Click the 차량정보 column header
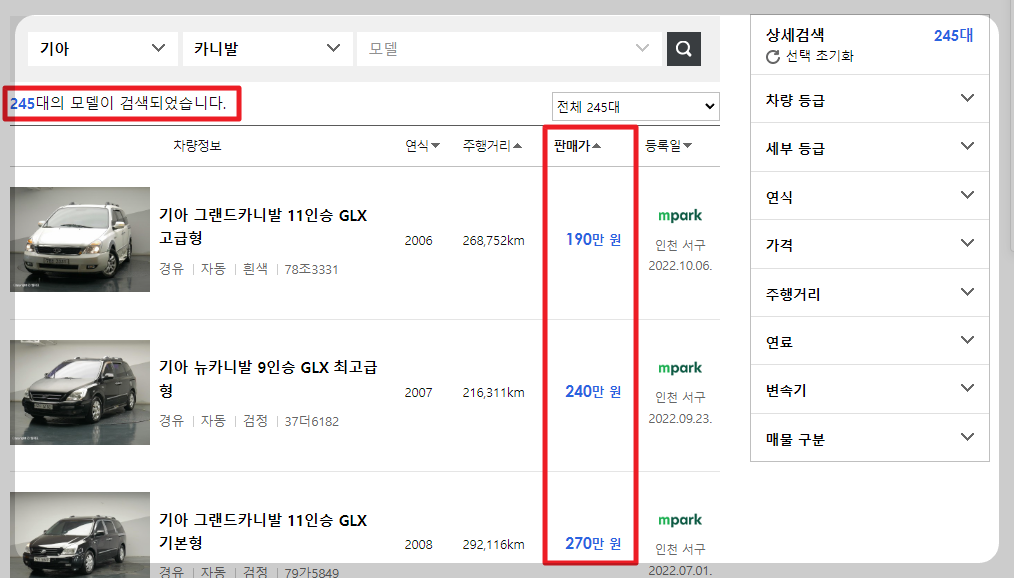 coord(197,145)
